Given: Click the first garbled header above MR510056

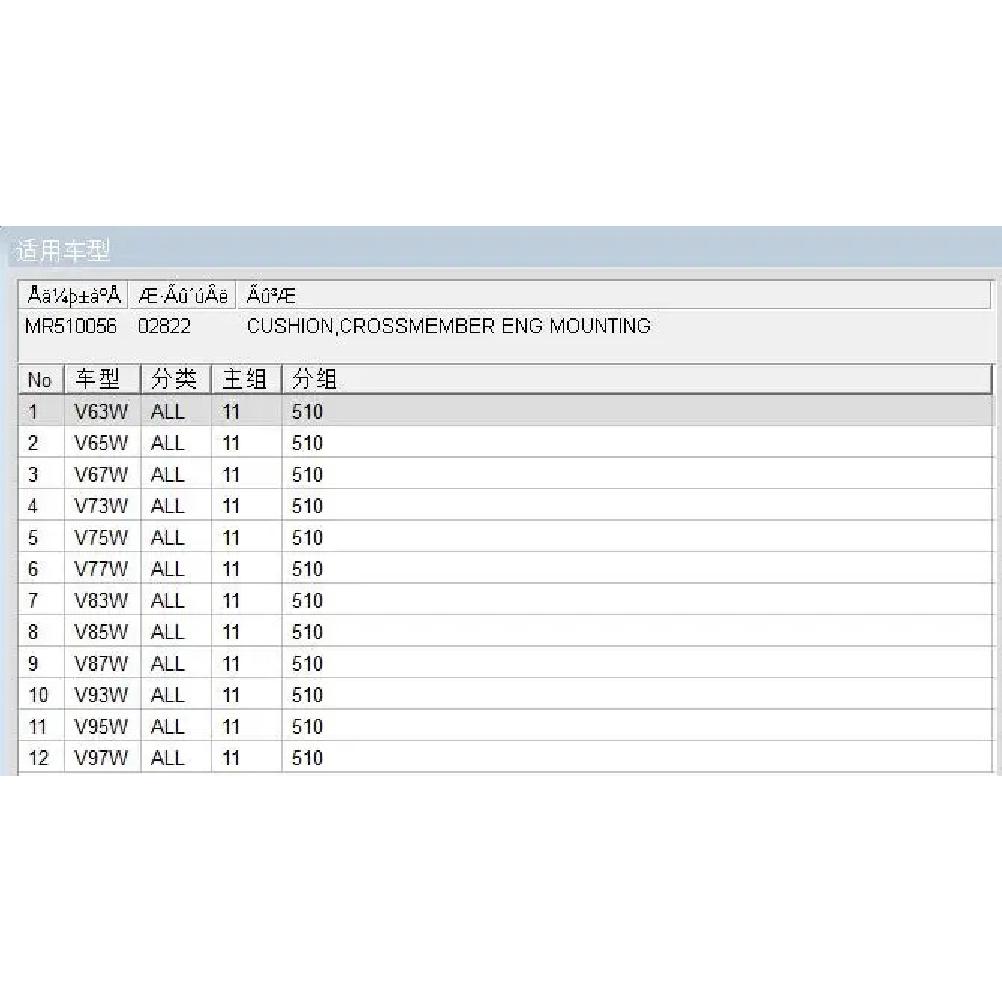Looking at the screenshot, I should pos(73,295).
